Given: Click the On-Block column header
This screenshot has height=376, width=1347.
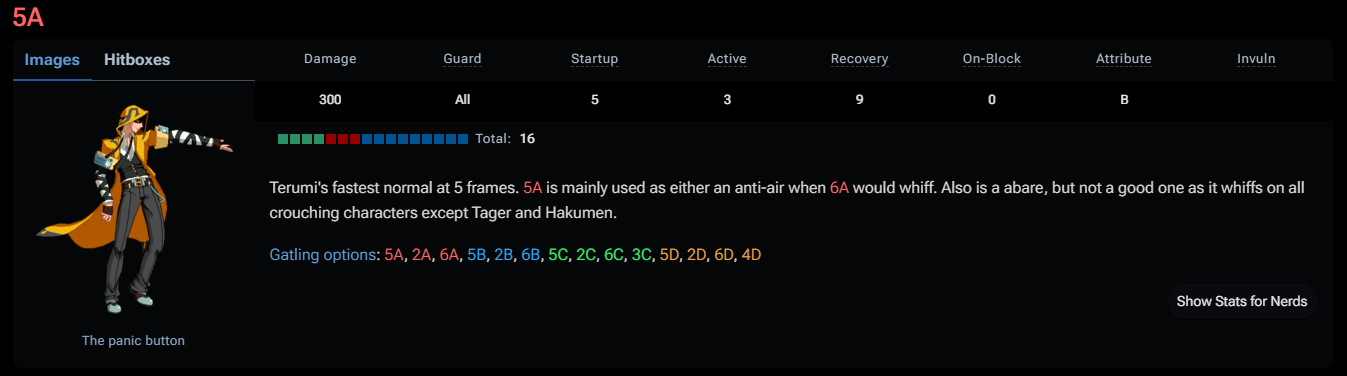Looking at the screenshot, I should (x=992, y=59).
